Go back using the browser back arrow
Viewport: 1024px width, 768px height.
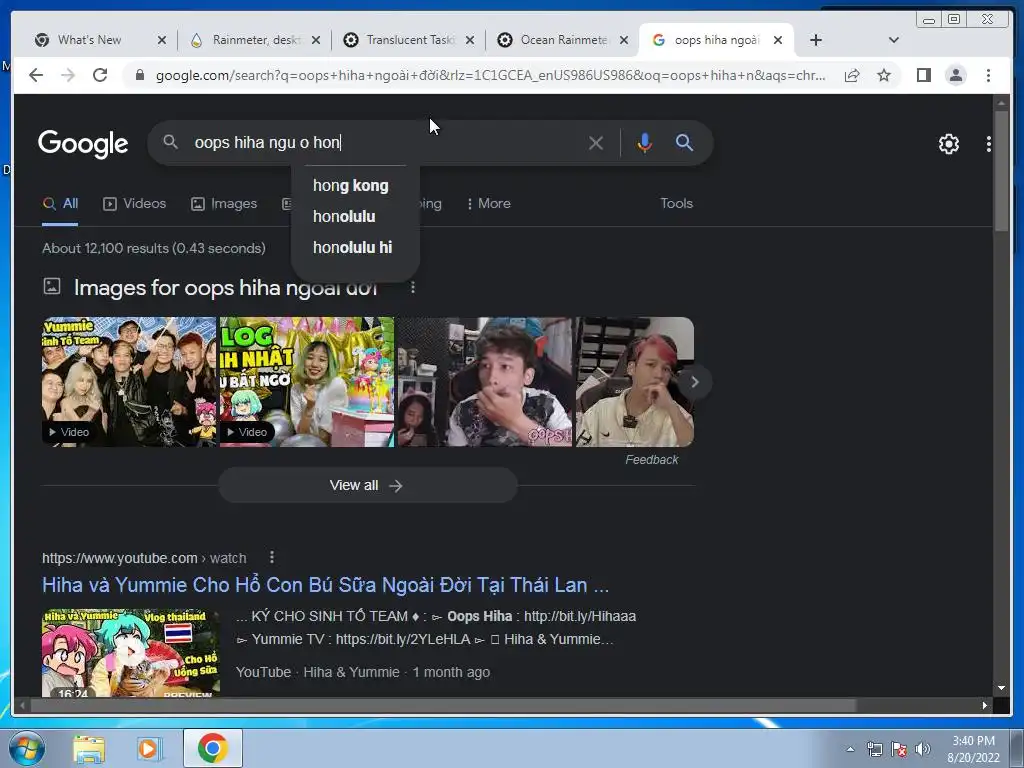(36, 75)
